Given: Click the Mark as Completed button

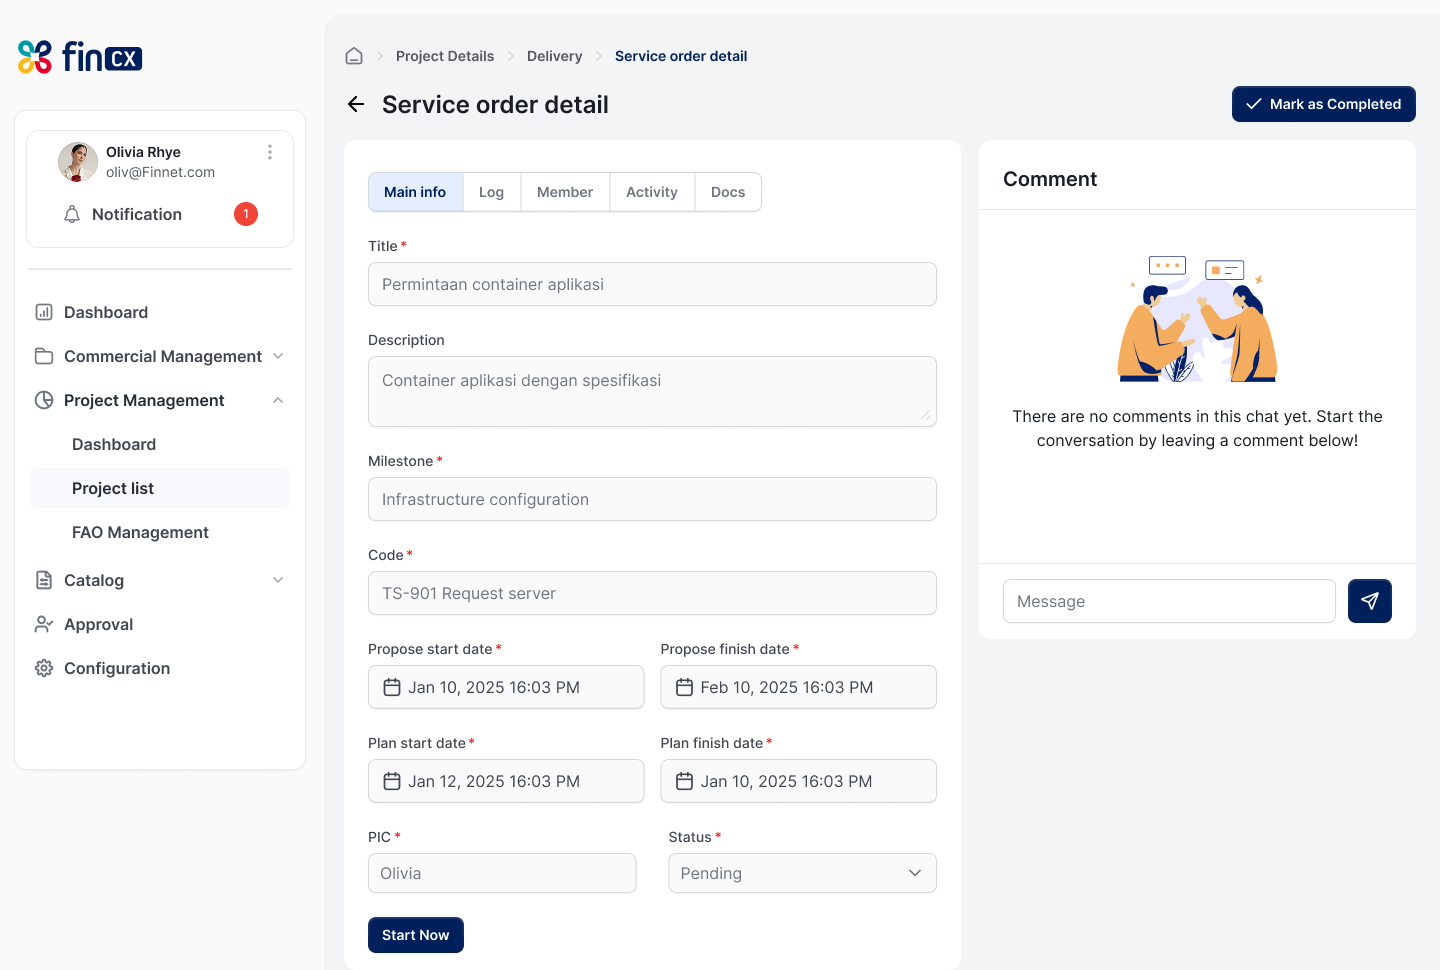Looking at the screenshot, I should 1323,104.
